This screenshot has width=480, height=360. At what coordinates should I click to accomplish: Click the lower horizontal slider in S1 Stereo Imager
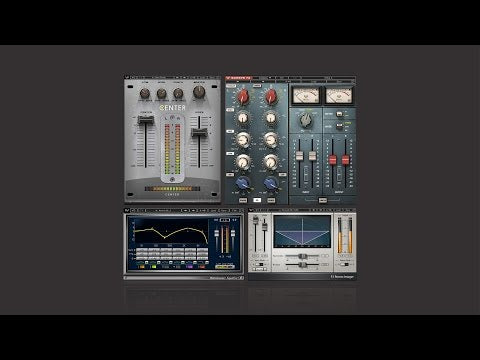(x=302, y=265)
